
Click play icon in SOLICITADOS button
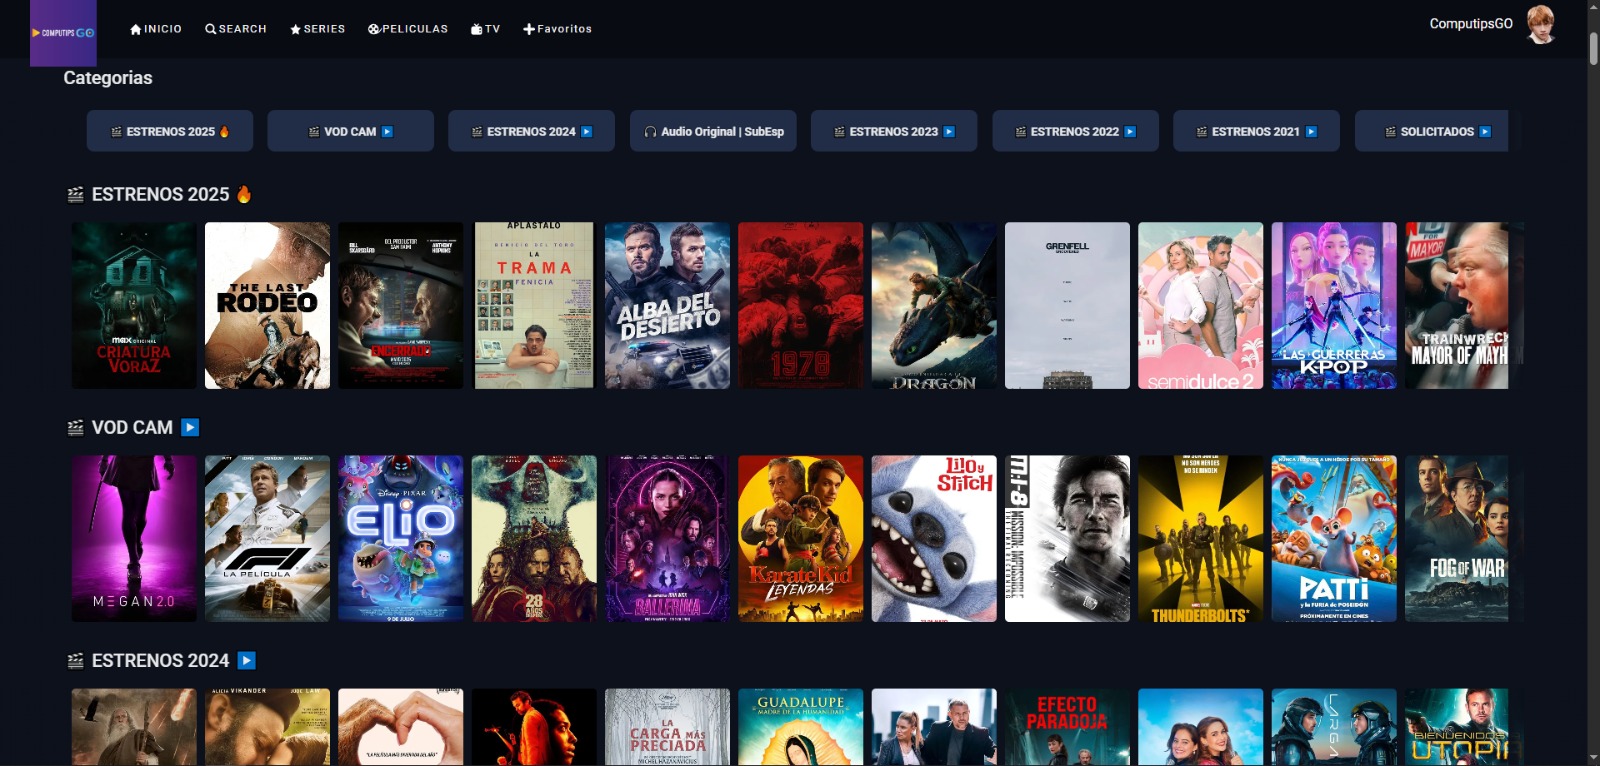1485,132
